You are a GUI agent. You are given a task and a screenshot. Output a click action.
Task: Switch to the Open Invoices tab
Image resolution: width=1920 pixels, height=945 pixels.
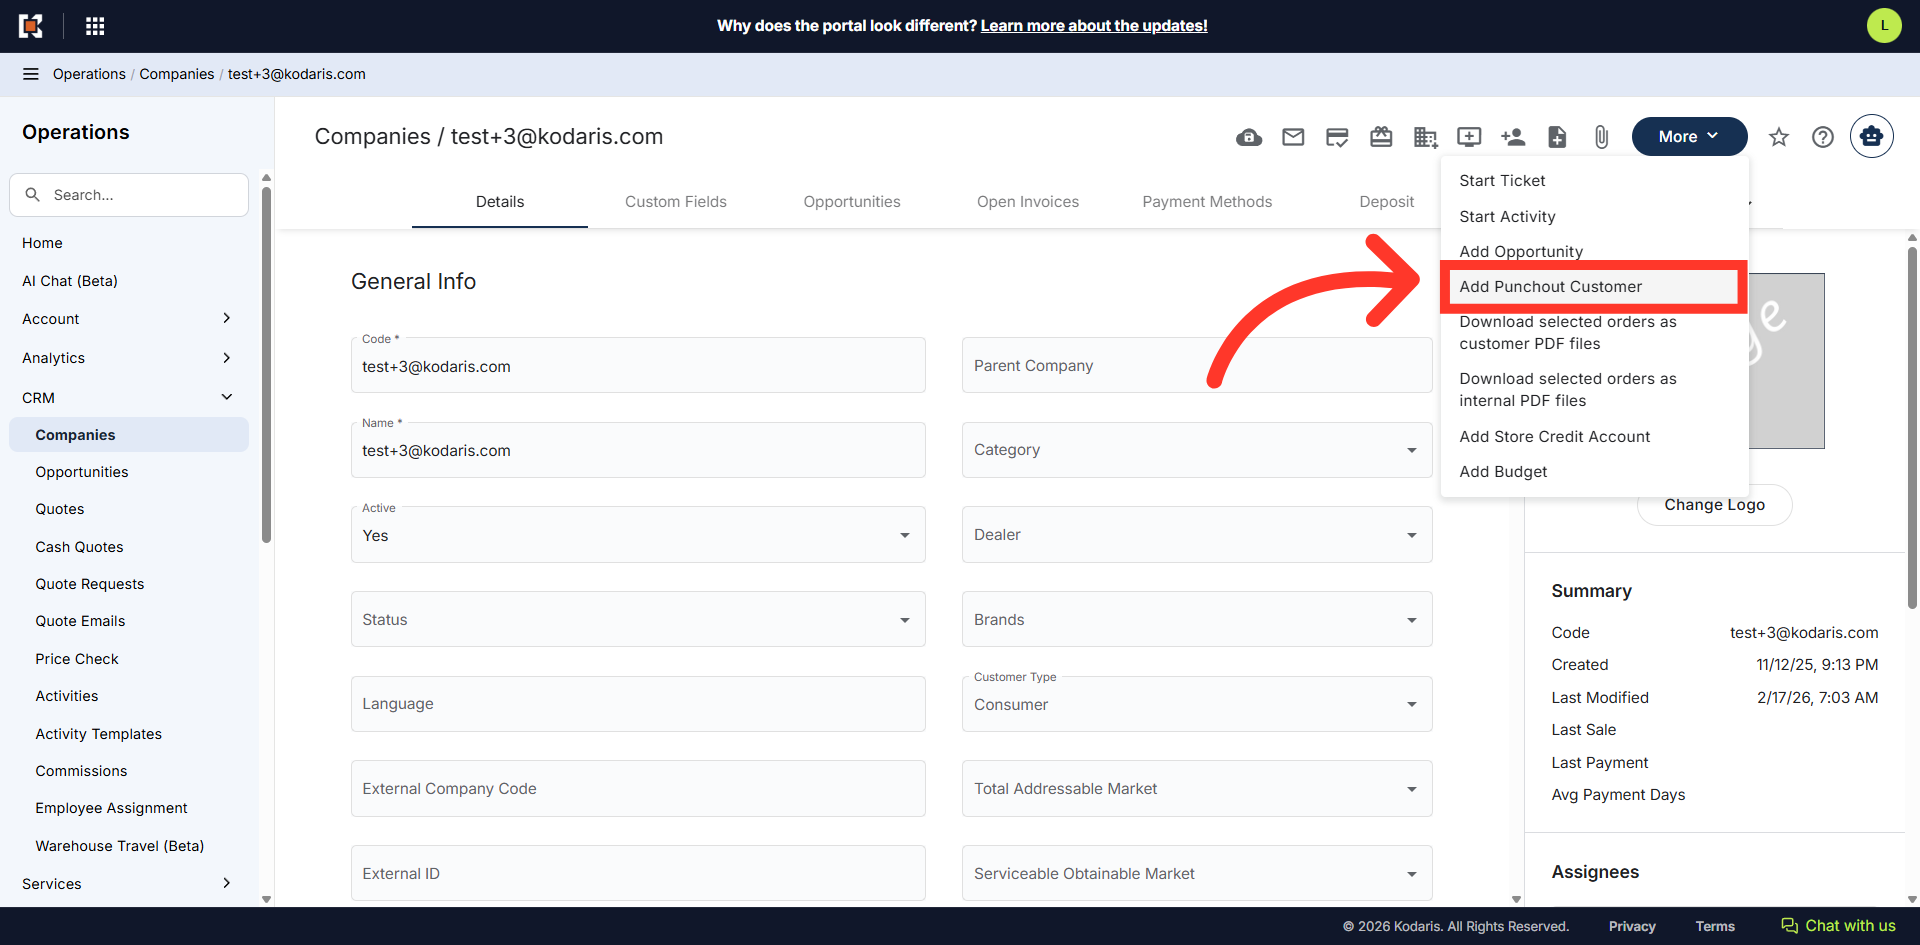pos(1028,202)
